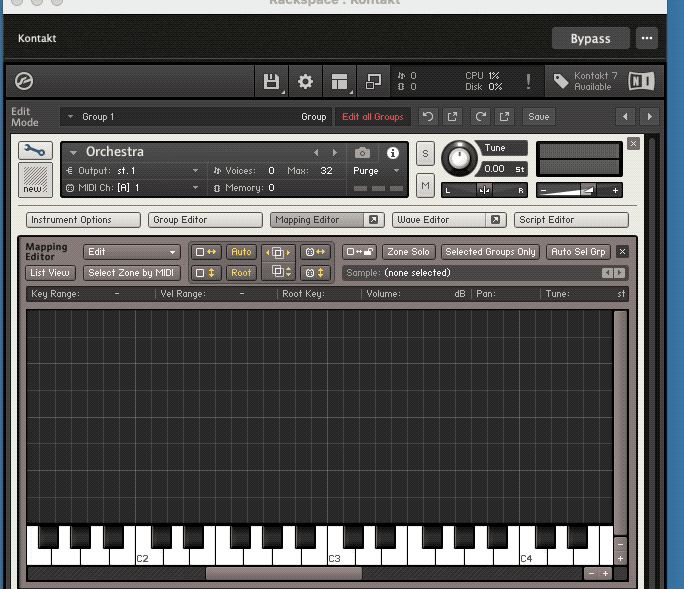Toggle the Auto mapping button

coord(241,252)
